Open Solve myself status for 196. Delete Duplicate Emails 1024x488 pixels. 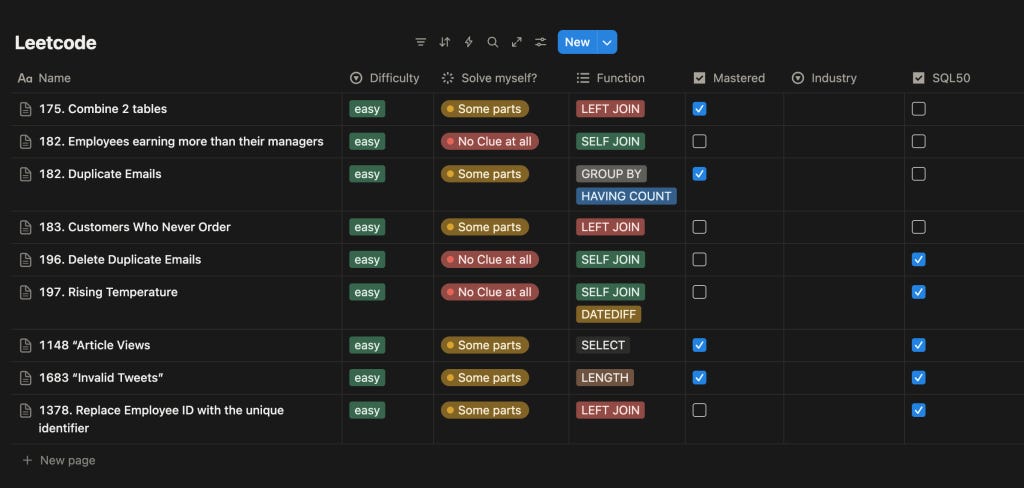point(490,260)
